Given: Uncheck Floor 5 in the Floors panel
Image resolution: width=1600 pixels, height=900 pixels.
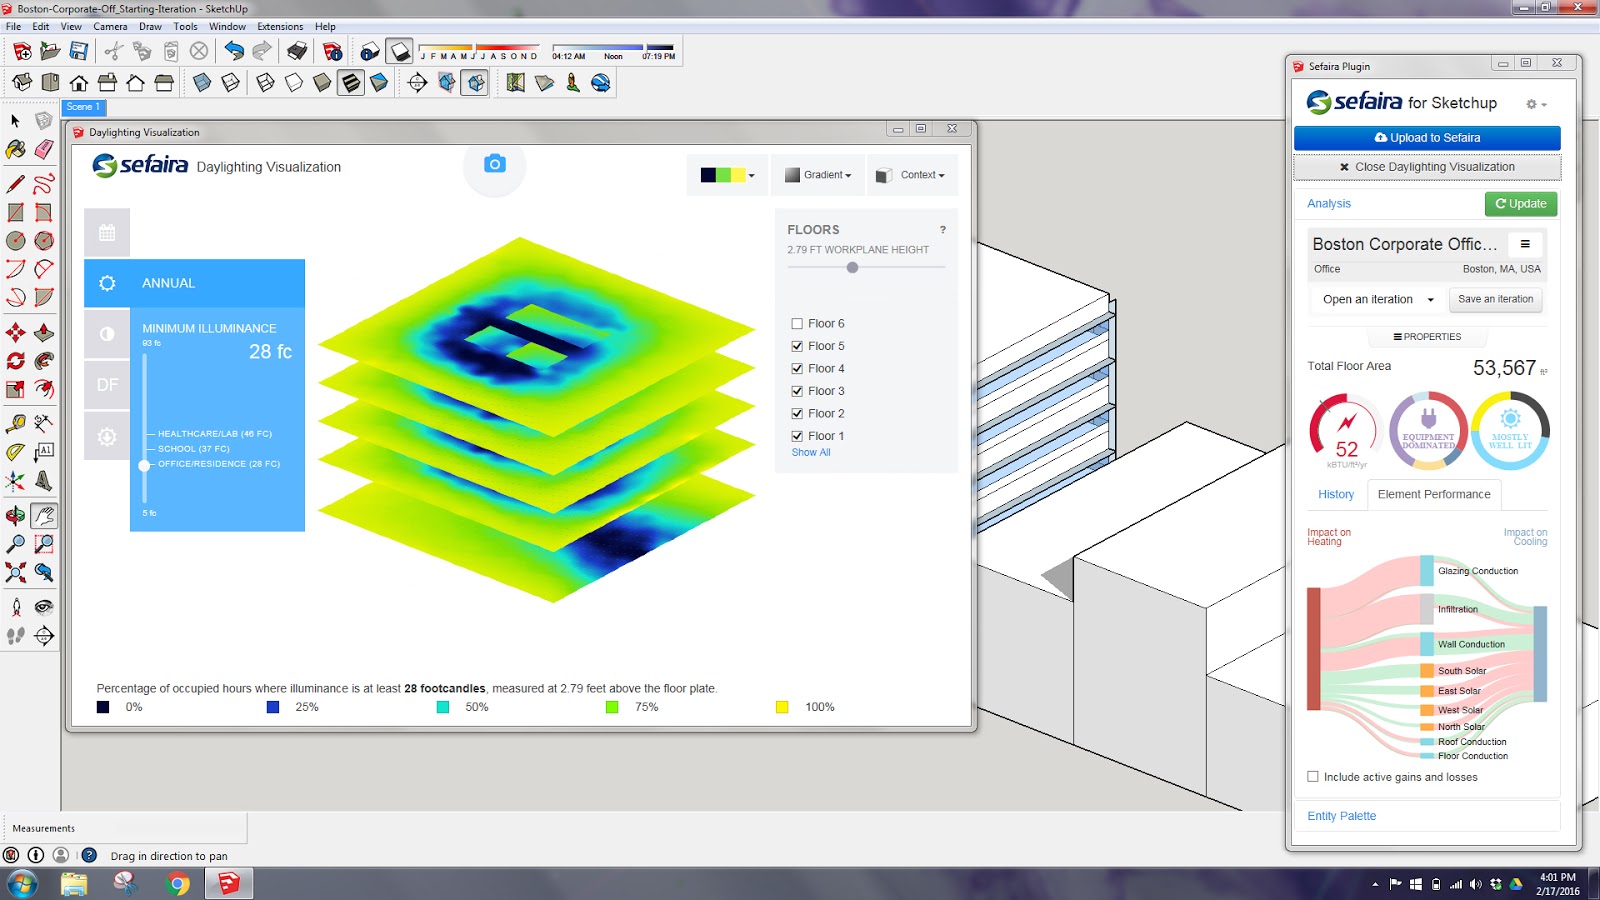Looking at the screenshot, I should (796, 345).
